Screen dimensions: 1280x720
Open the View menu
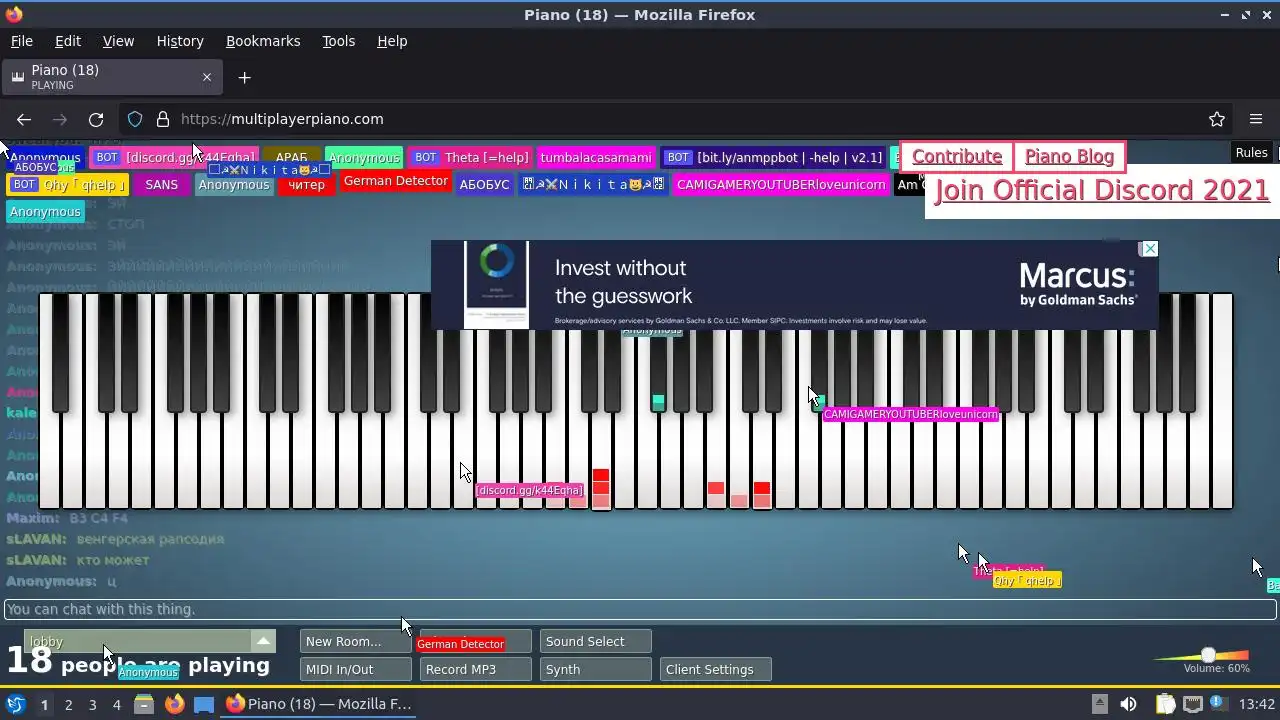(118, 41)
